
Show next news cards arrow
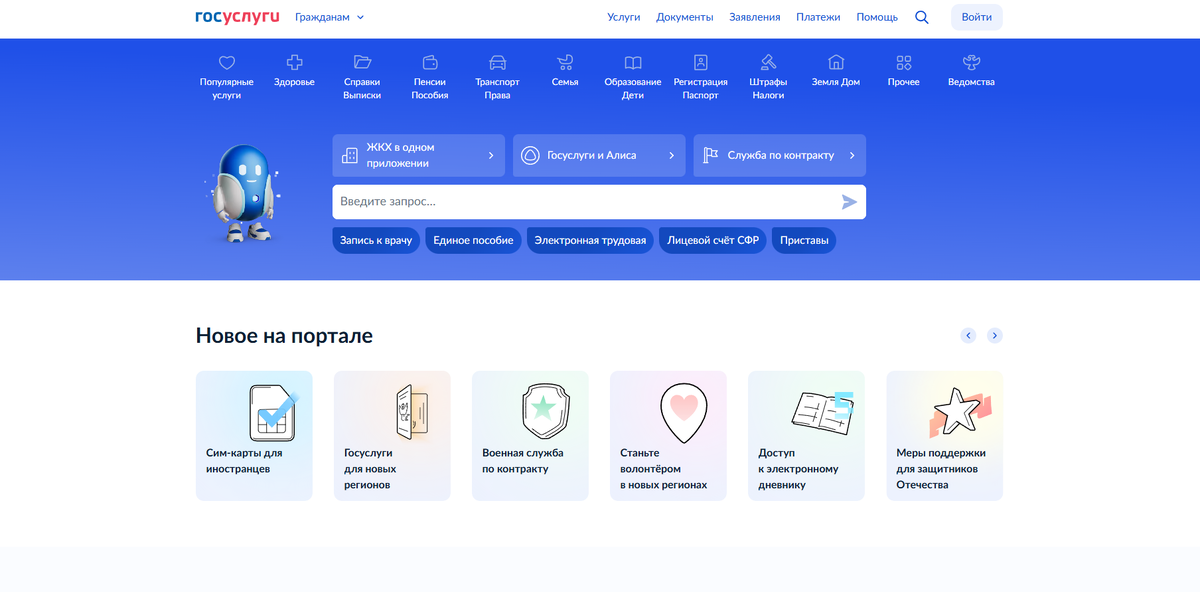995,336
